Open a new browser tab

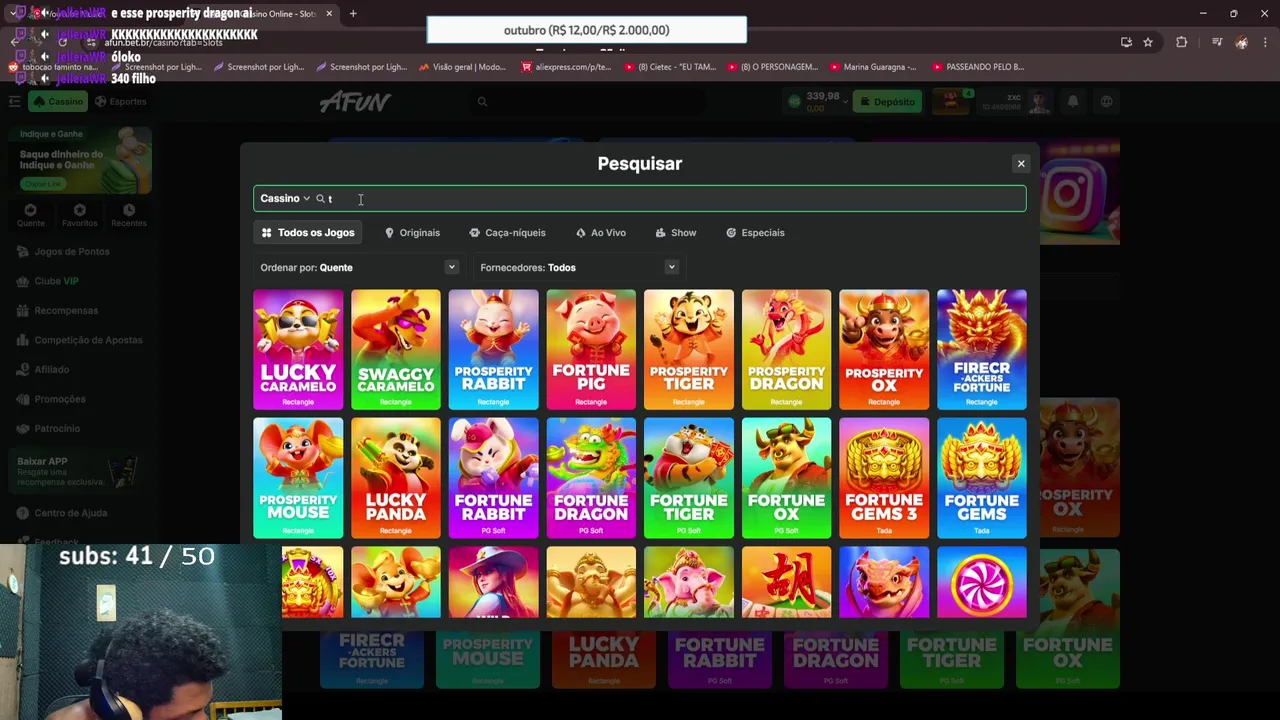pyautogui.click(x=353, y=14)
